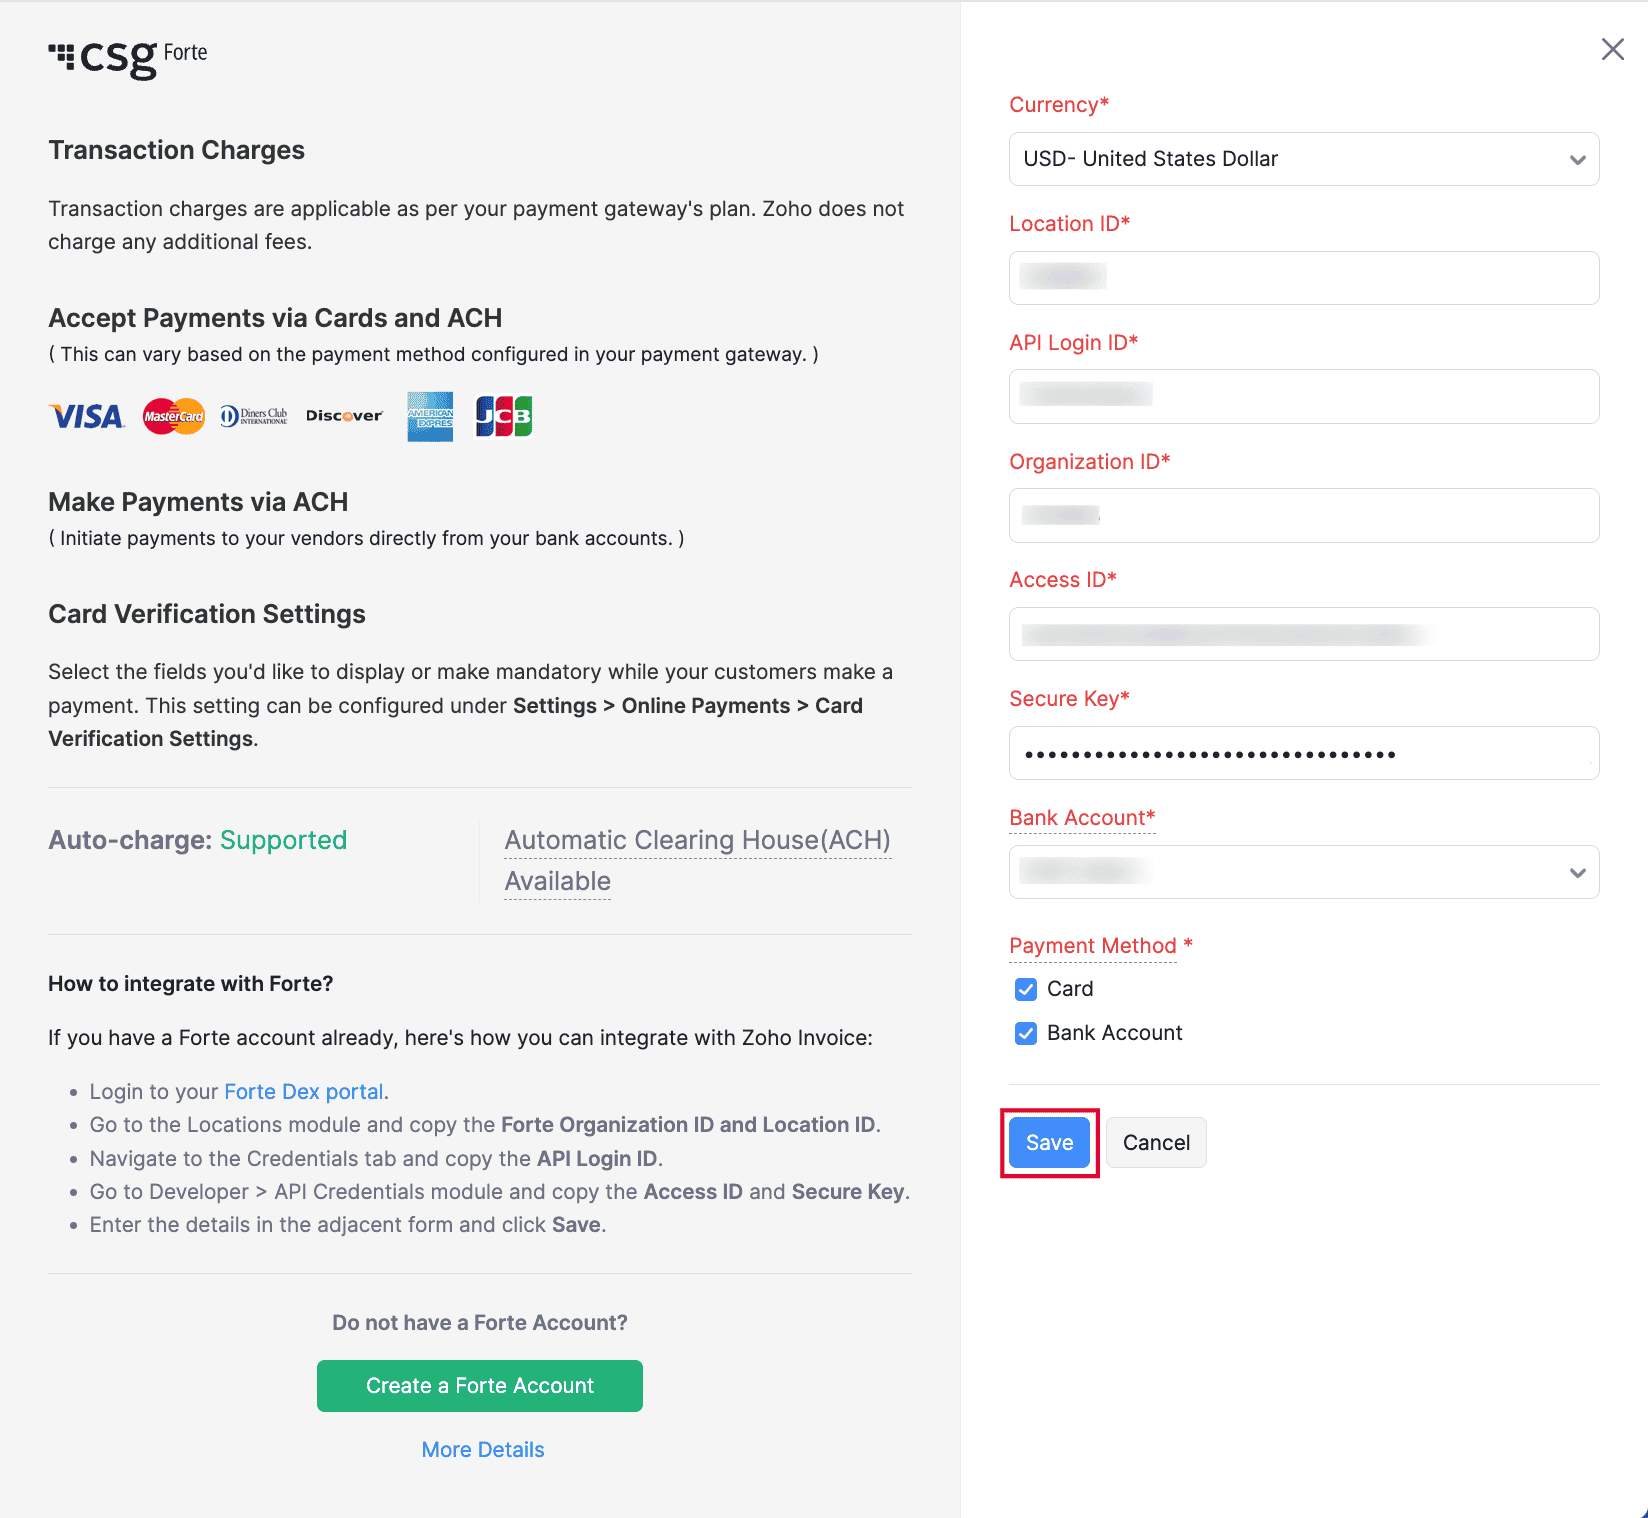
Task: Expand the Bank Account dropdown
Action: pos(1303,872)
